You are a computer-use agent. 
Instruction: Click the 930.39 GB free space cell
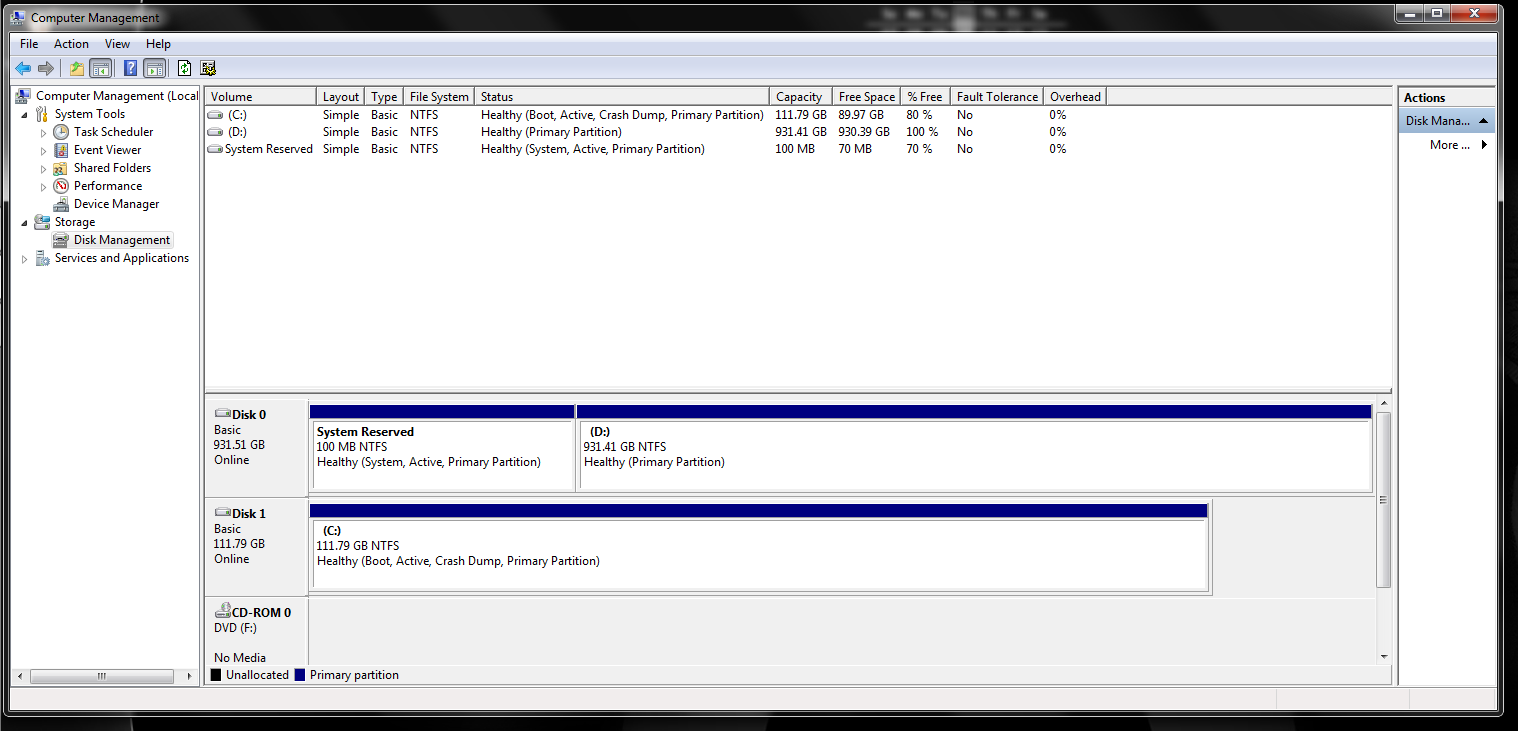(864, 132)
